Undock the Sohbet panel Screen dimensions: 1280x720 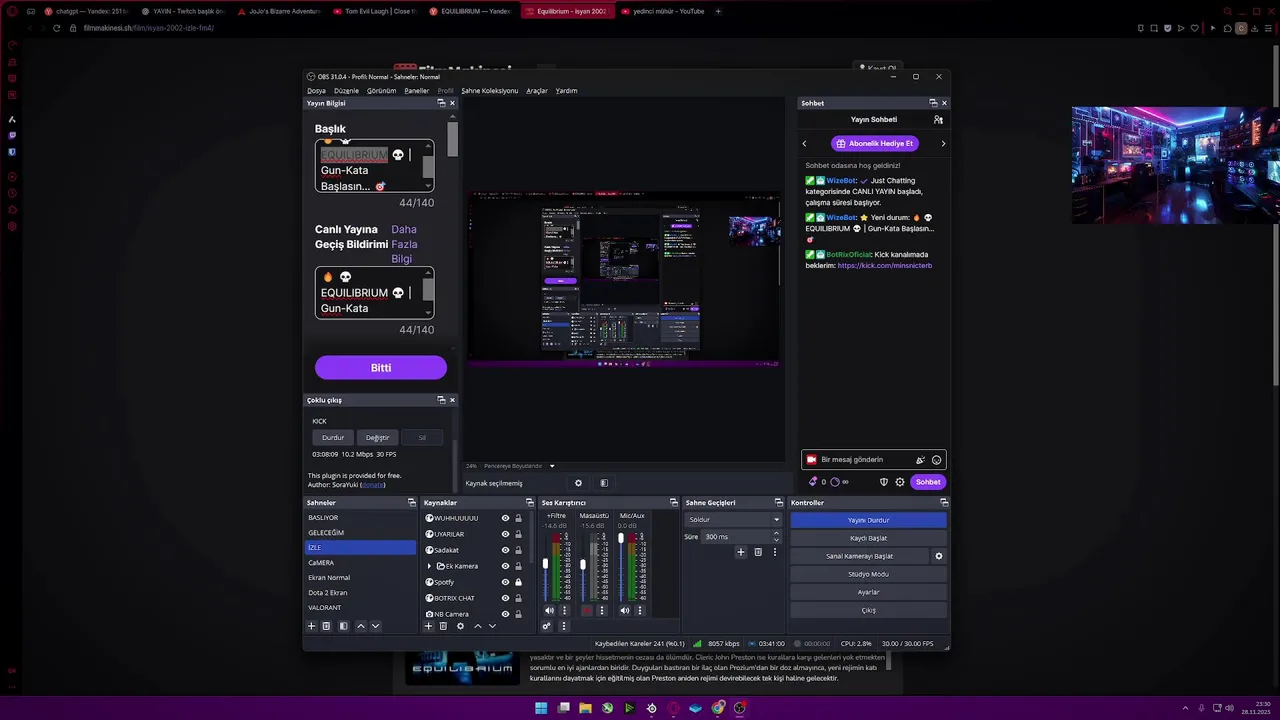point(933,103)
